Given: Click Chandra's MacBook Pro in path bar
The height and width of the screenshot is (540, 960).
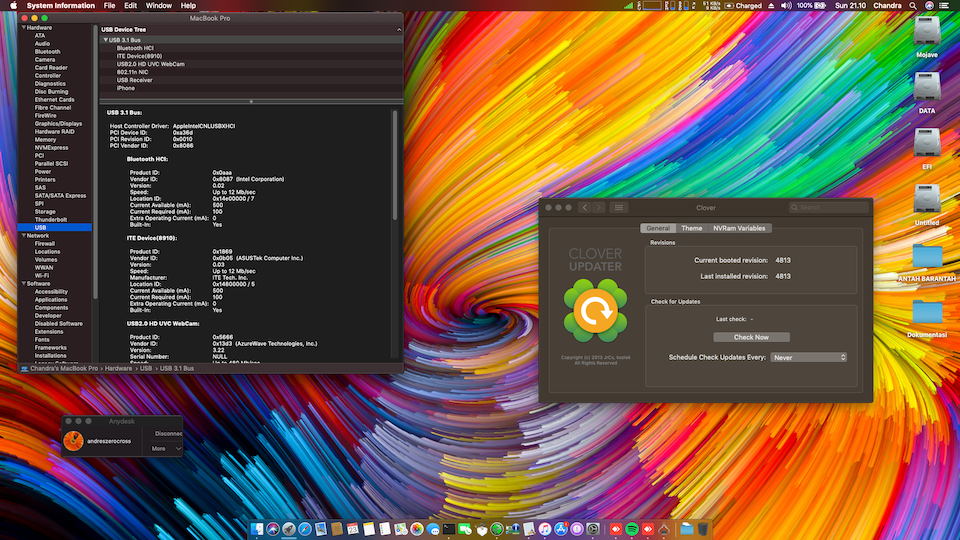Looking at the screenshot, I should tap(64, 369).
